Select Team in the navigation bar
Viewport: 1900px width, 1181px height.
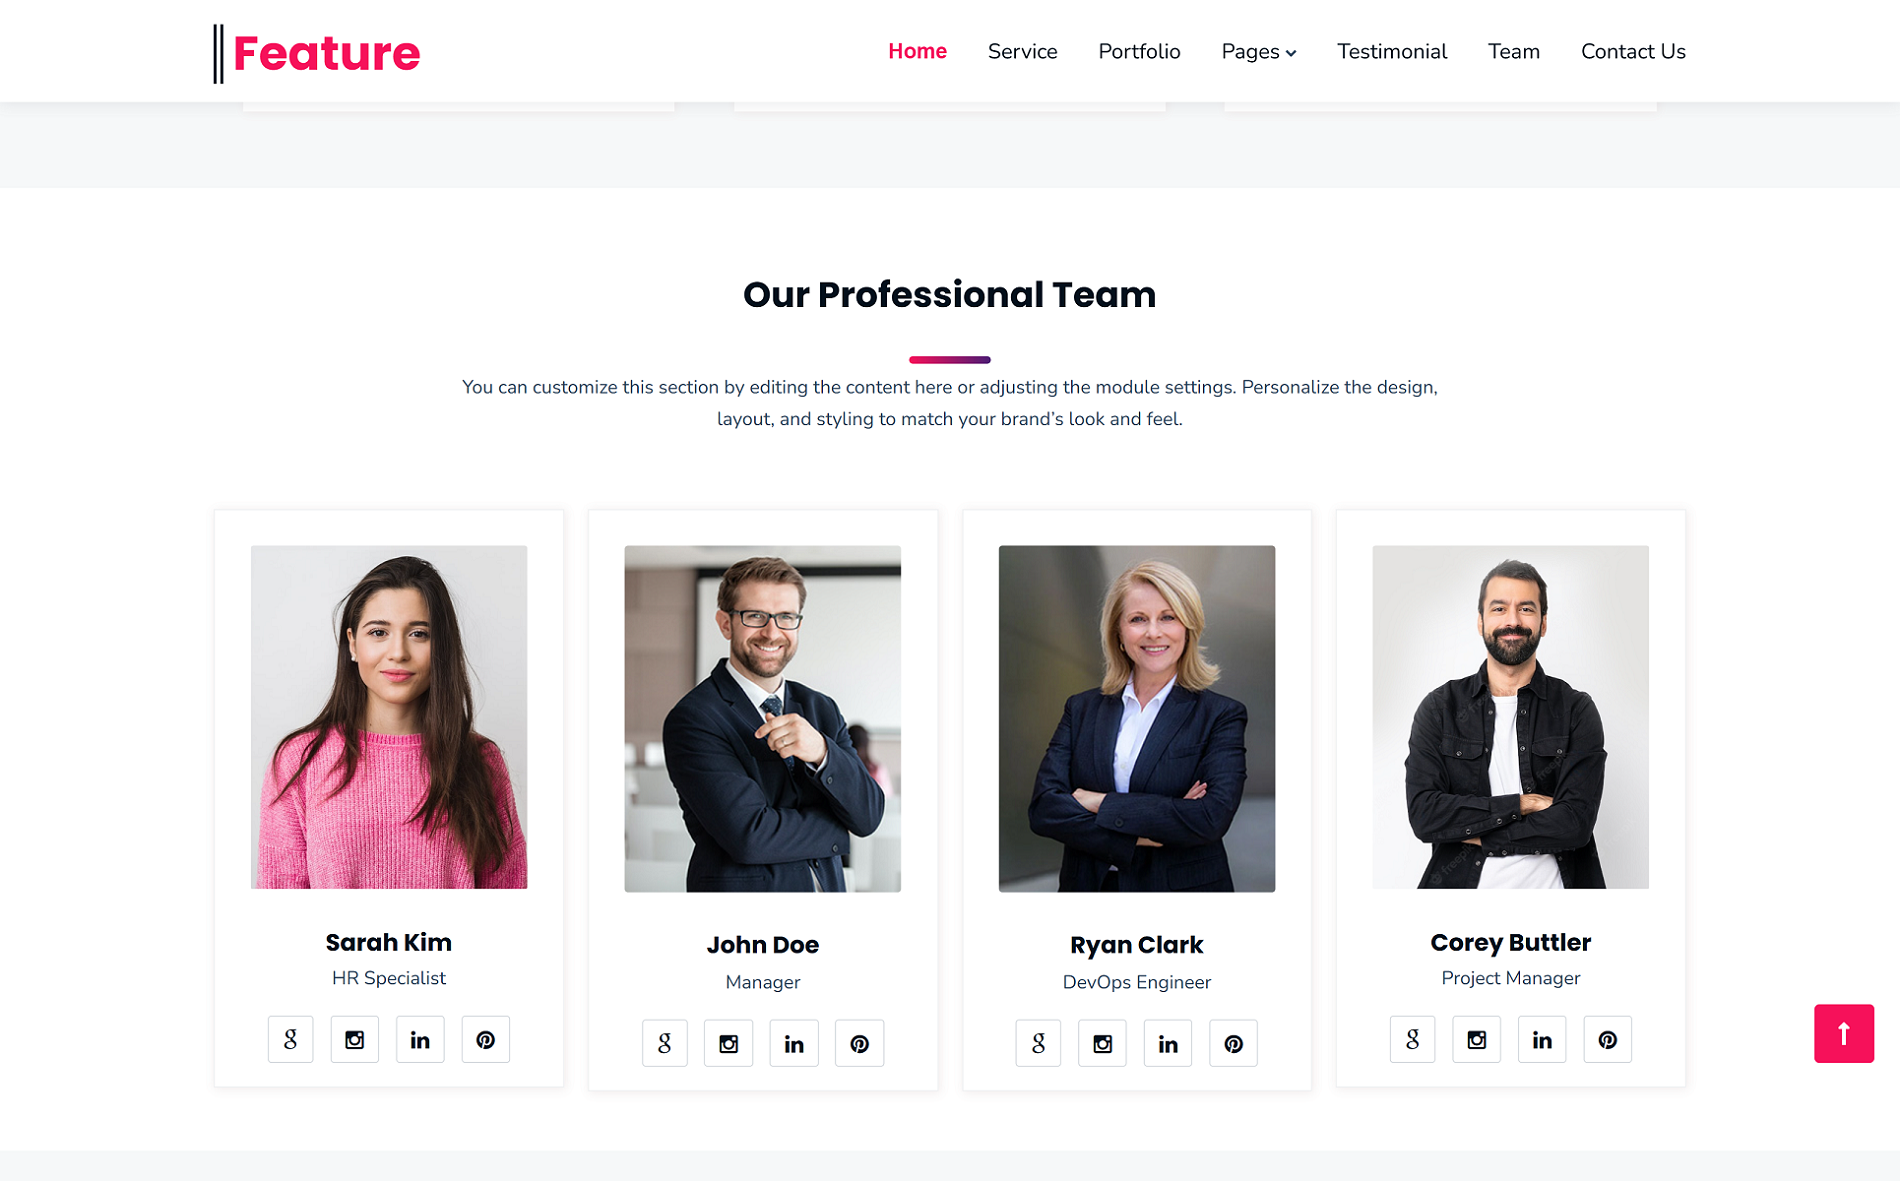tap(1513, 51)
